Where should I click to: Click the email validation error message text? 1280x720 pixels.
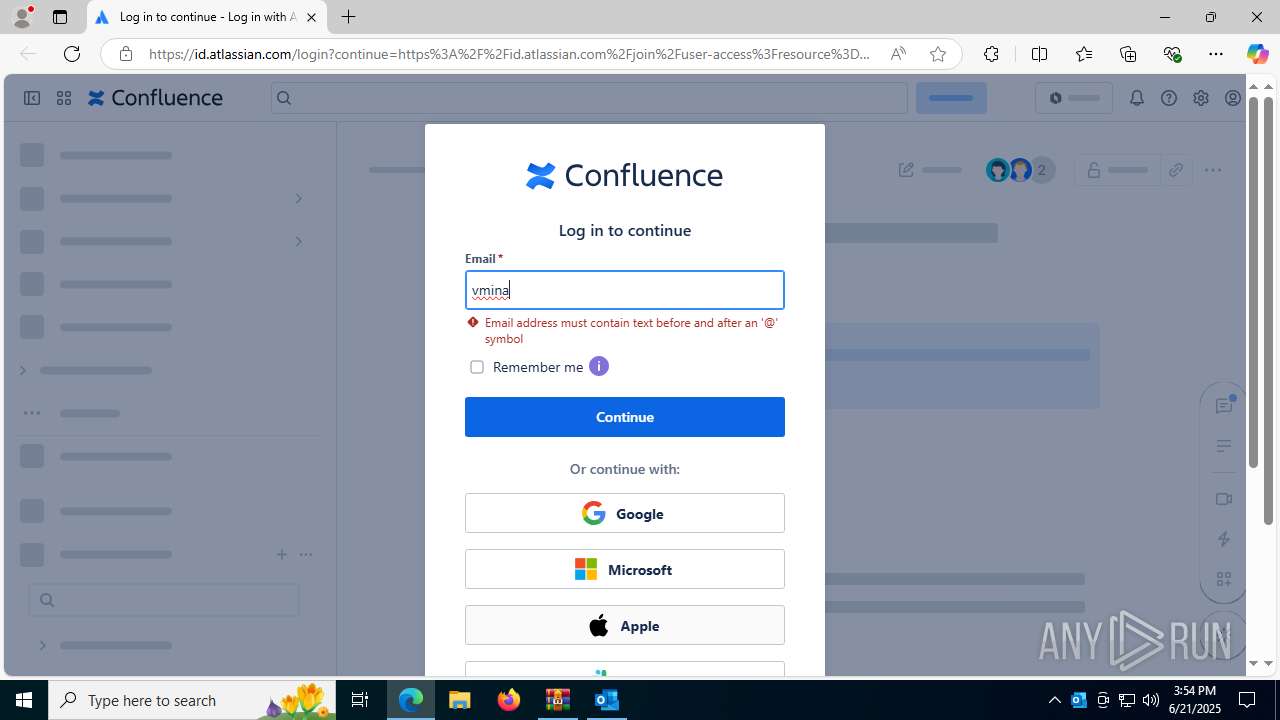[x=631, y=331]
